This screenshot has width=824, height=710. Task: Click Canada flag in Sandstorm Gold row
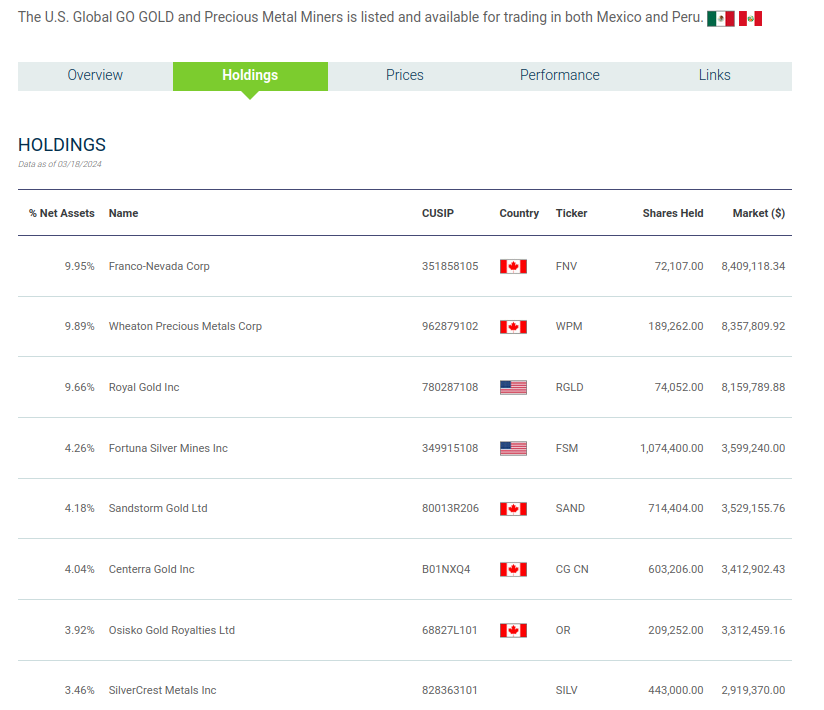(x=513, y=509)
